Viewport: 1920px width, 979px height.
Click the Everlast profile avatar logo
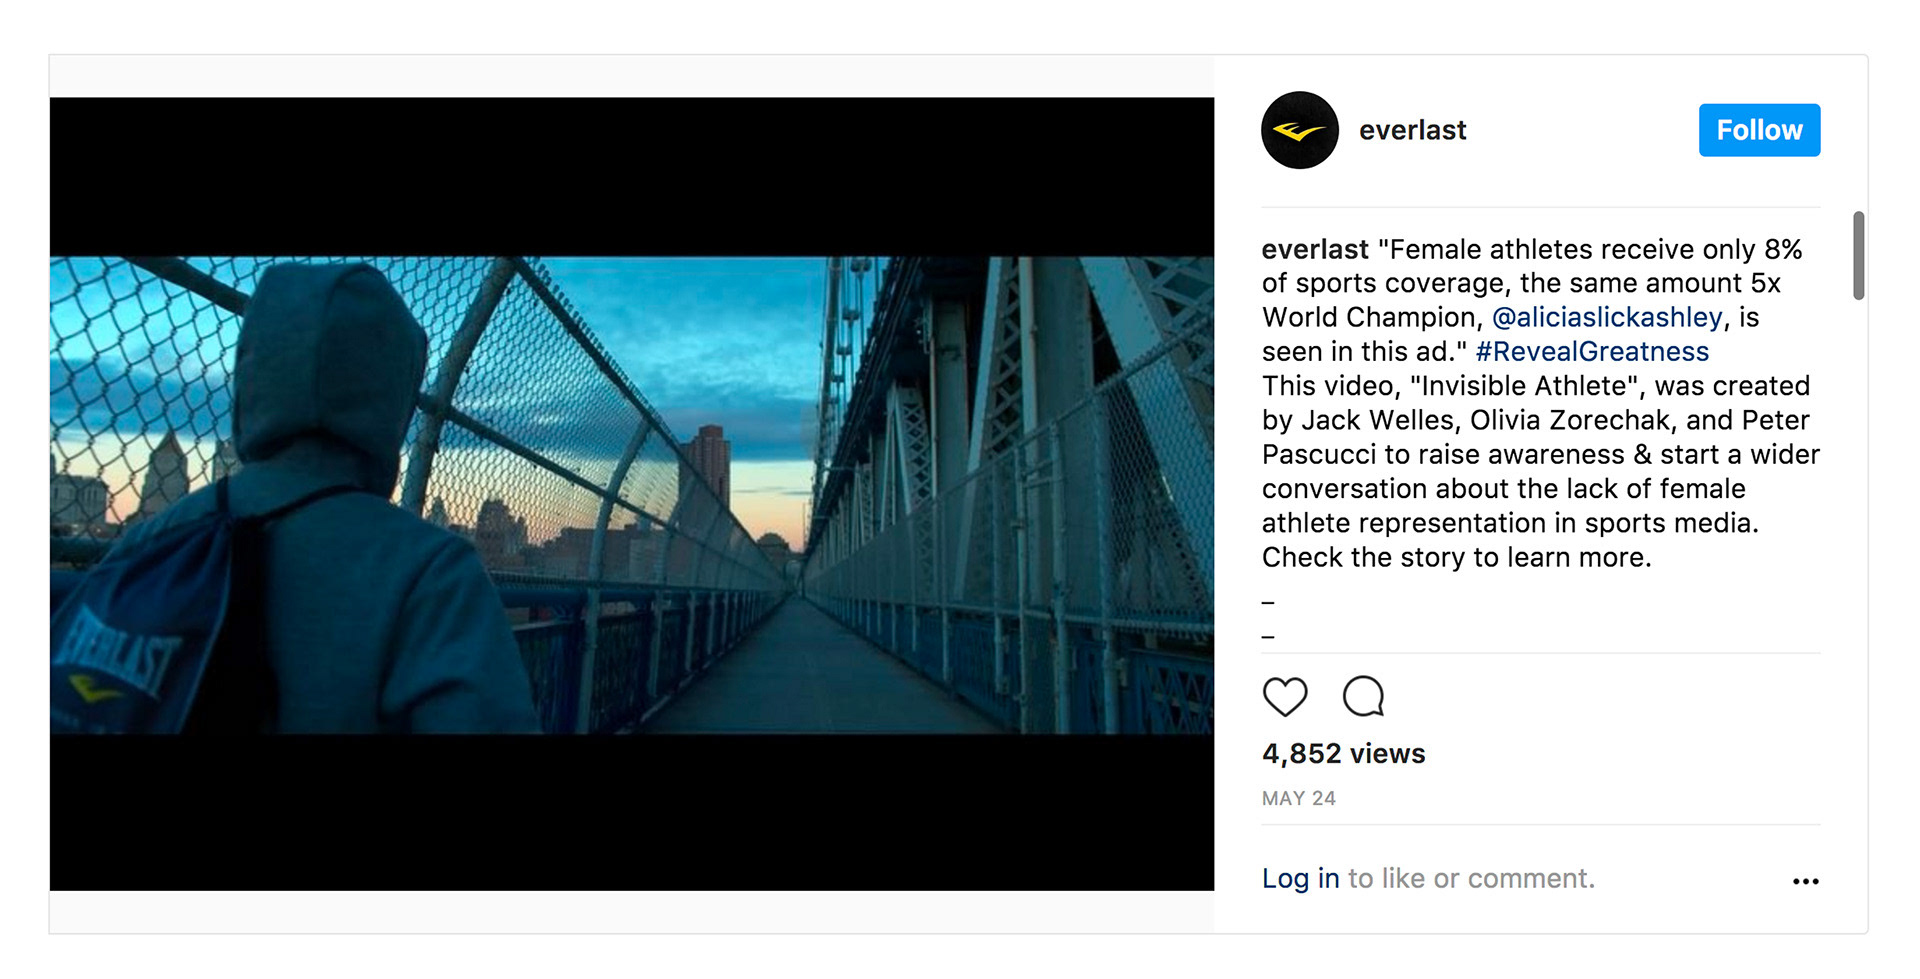pyautogui.click(x=1299, y=130)
